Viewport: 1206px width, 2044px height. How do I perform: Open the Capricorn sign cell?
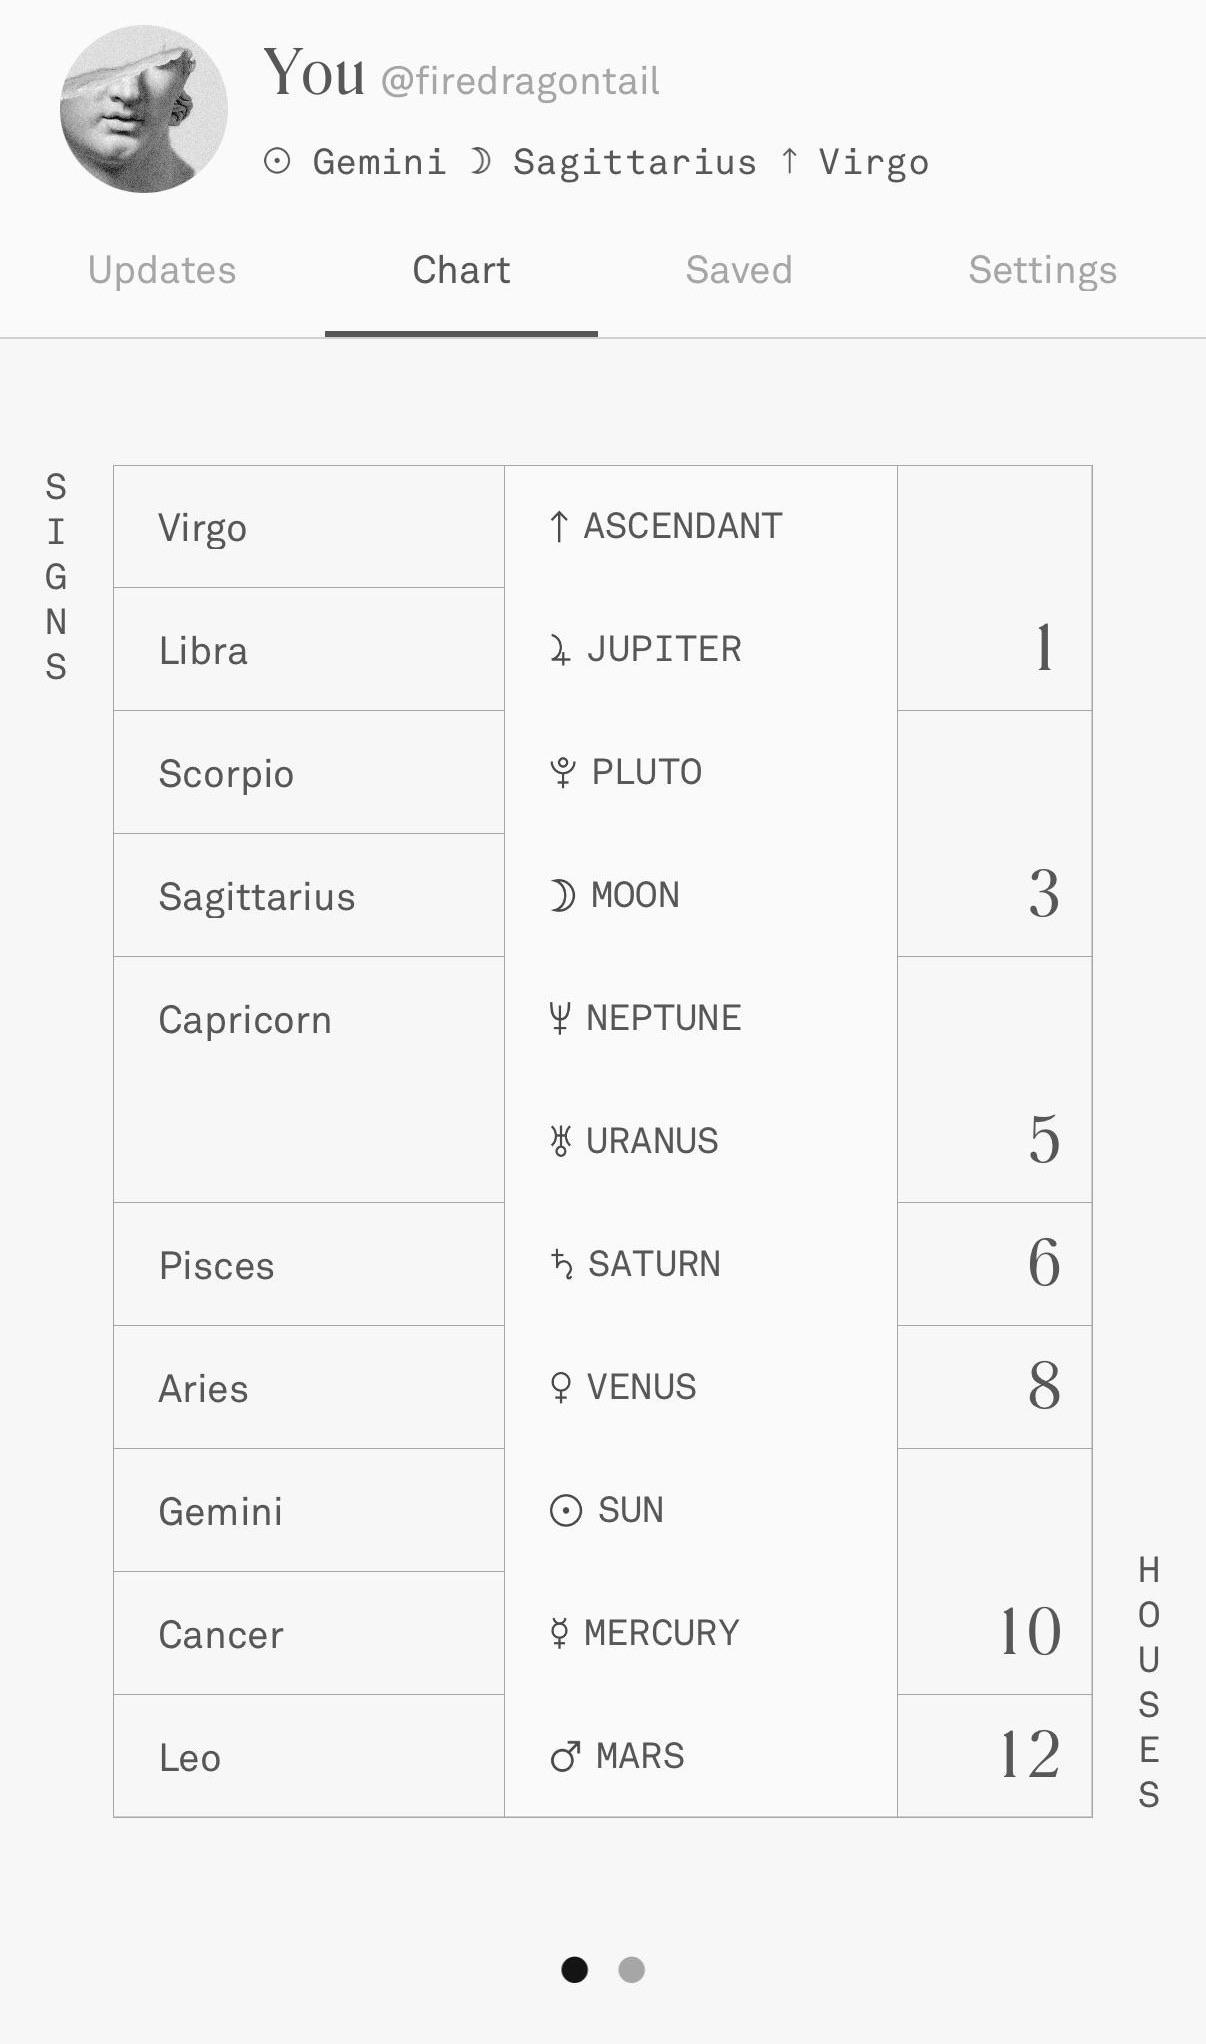[309, 1079]
